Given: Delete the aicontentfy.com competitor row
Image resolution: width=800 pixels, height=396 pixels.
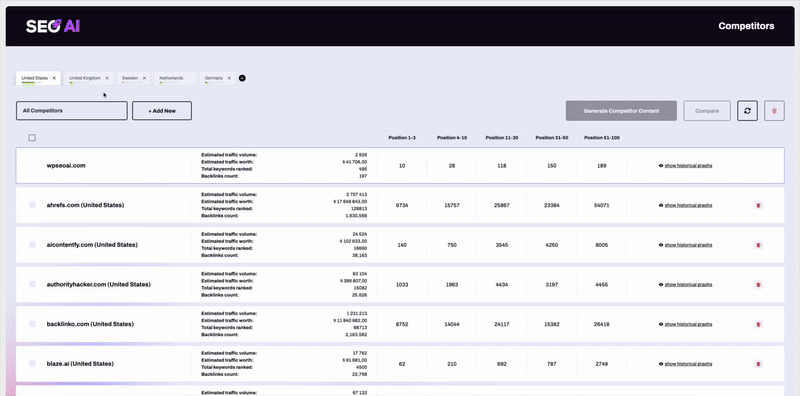Looking at the screenshot, I should 758,245.
